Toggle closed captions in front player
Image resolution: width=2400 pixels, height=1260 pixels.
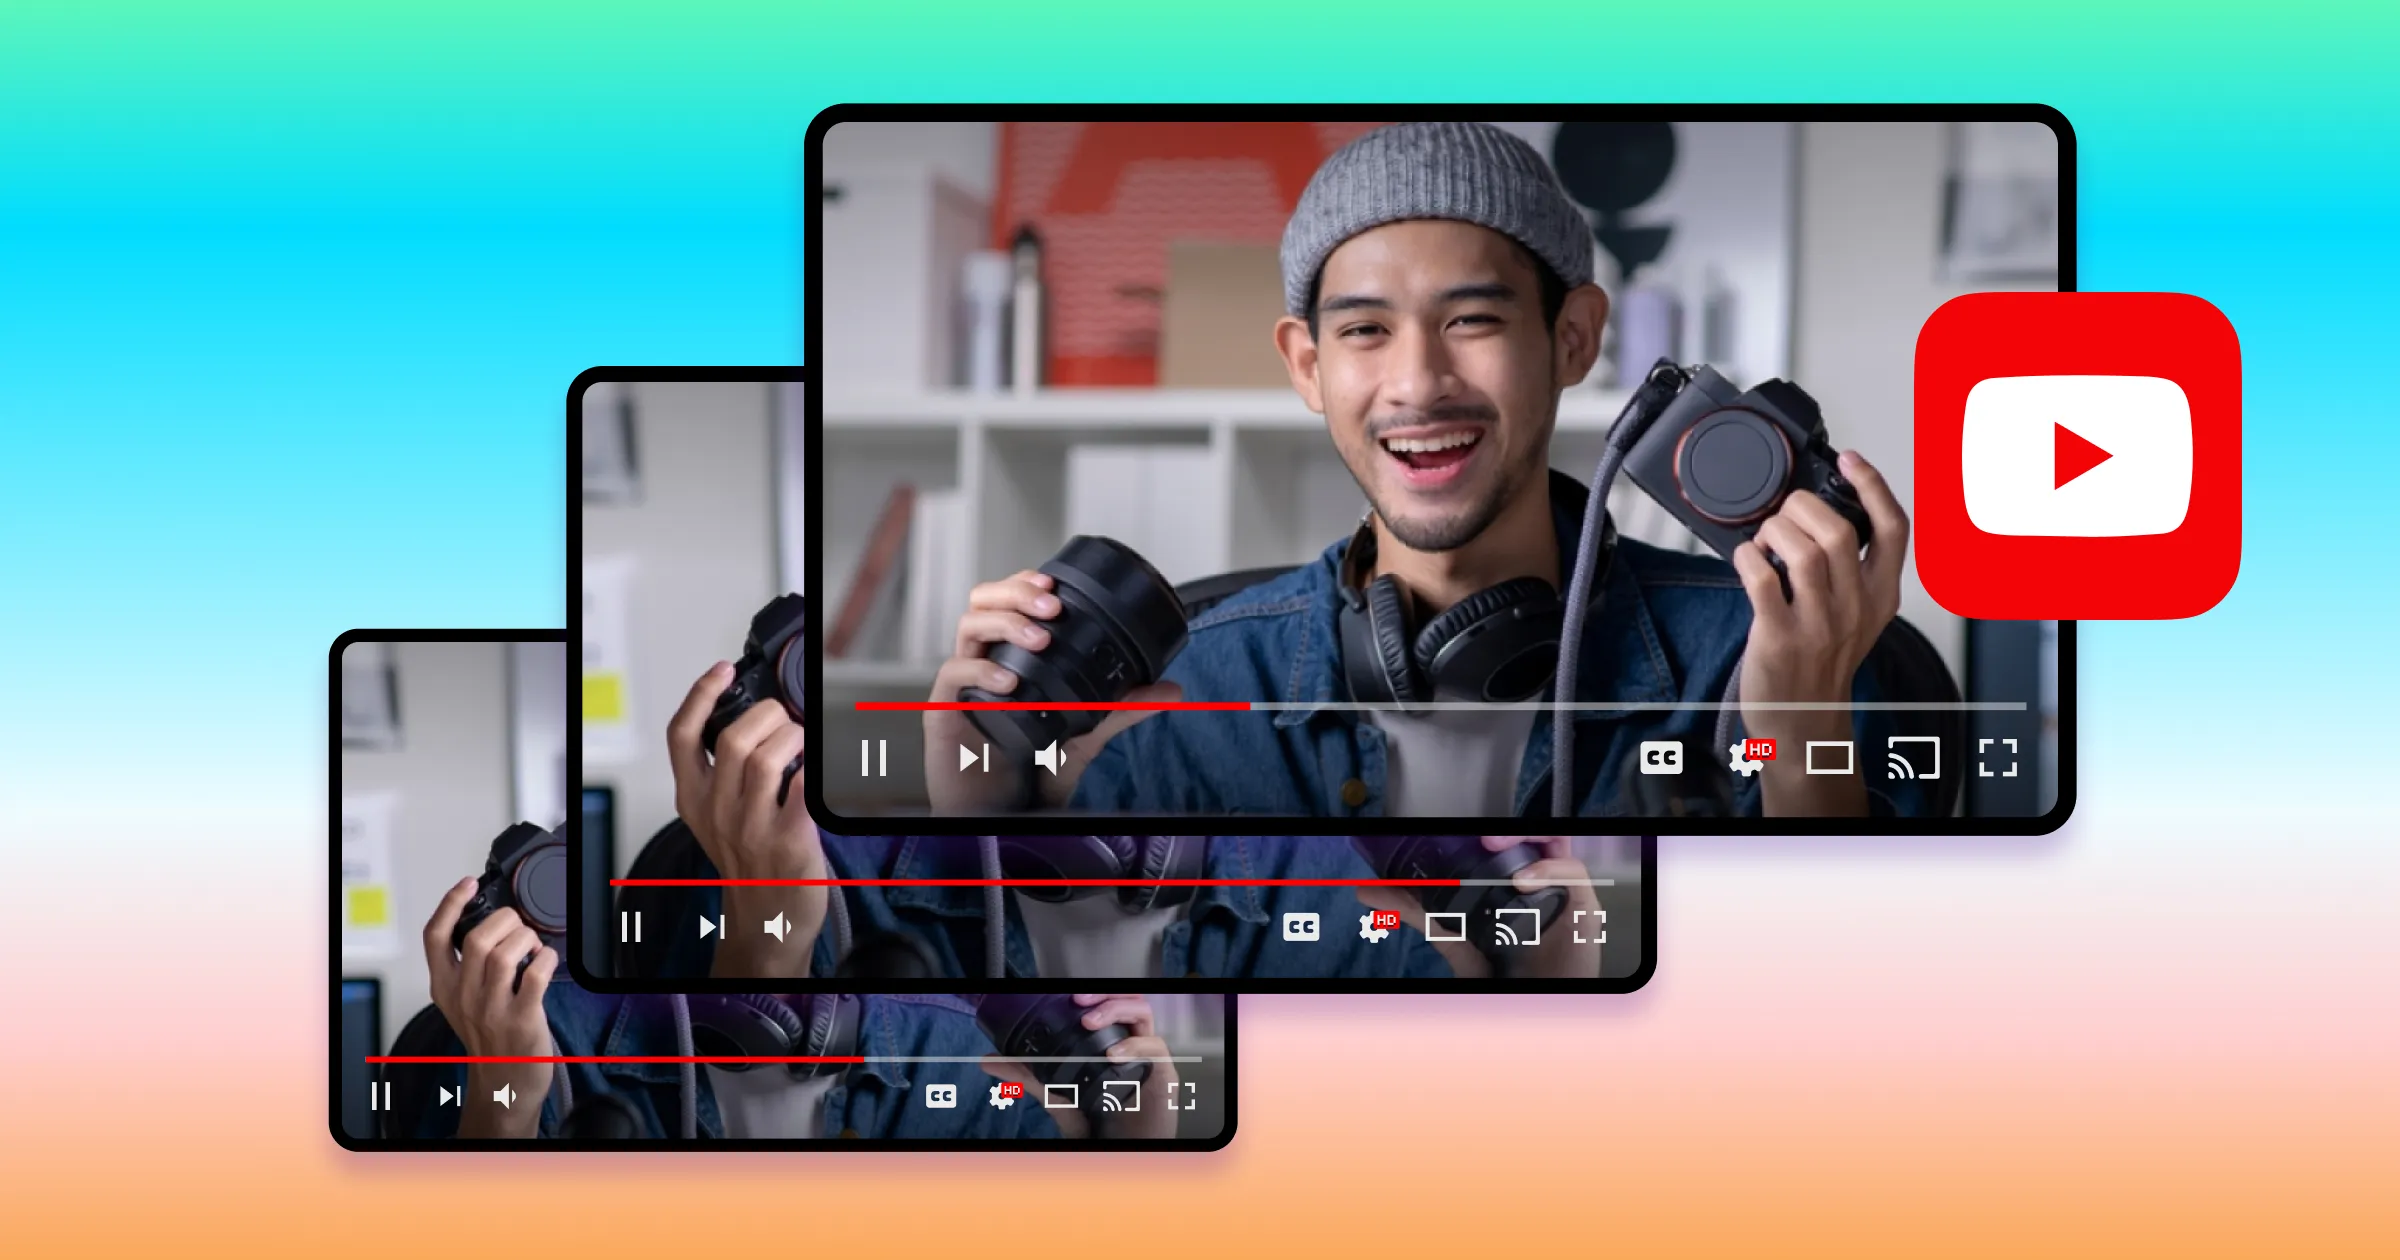(1661, 758)
